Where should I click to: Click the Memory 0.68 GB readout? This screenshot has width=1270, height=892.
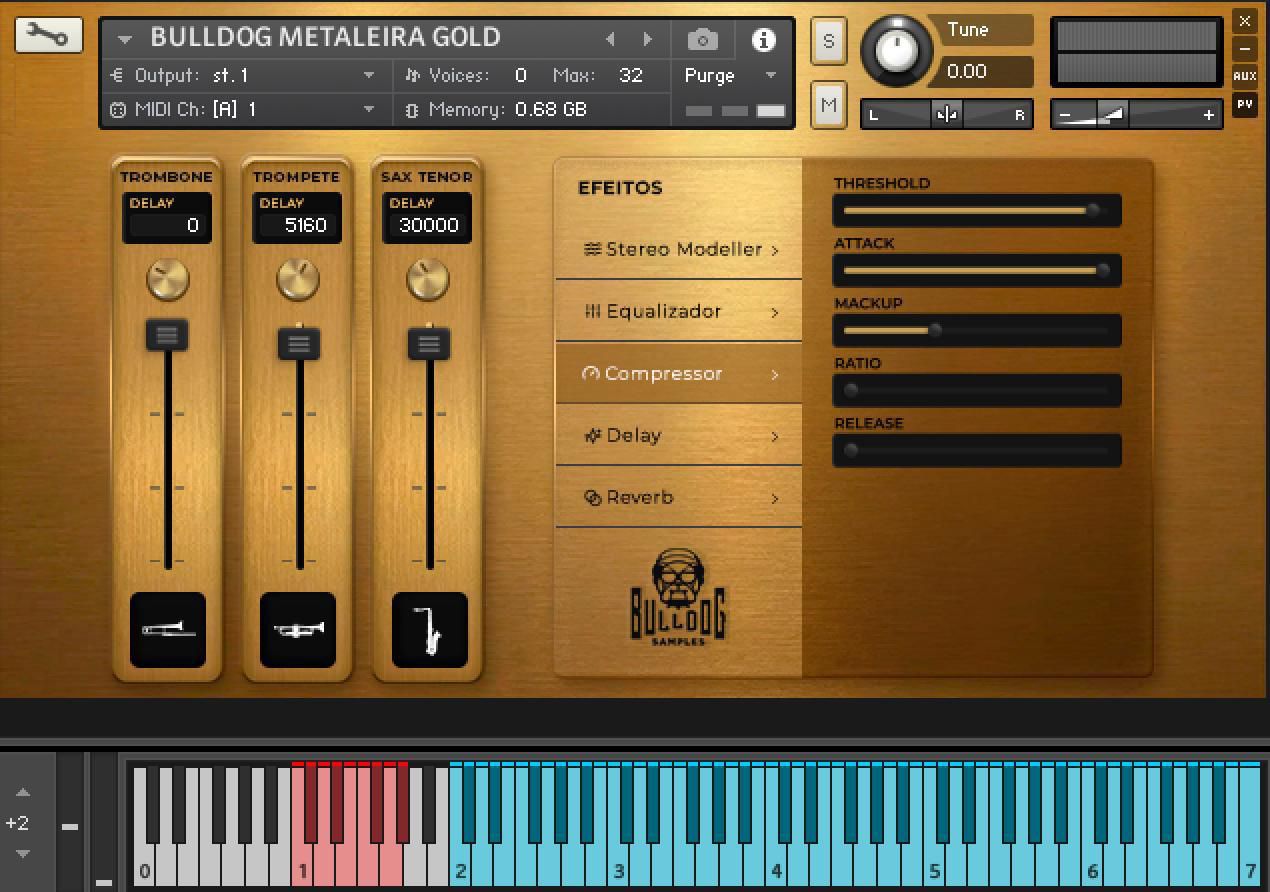click(x=551, y=110)
